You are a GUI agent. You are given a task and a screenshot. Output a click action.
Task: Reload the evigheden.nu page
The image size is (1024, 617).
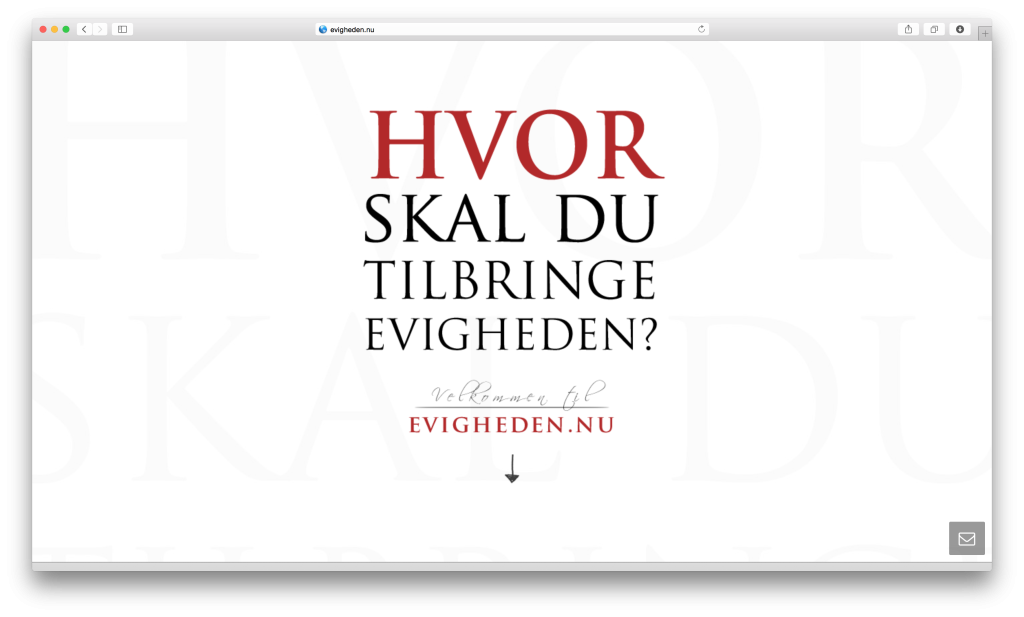[x=701, y=29]
